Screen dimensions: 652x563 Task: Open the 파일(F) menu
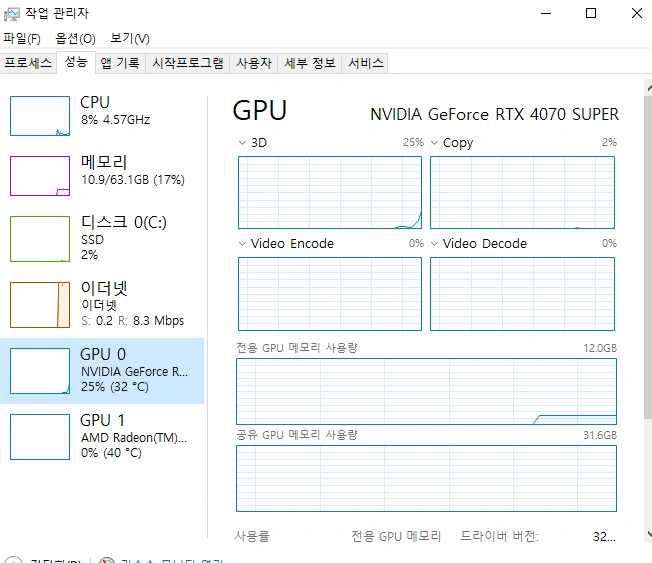click(22, 39)
